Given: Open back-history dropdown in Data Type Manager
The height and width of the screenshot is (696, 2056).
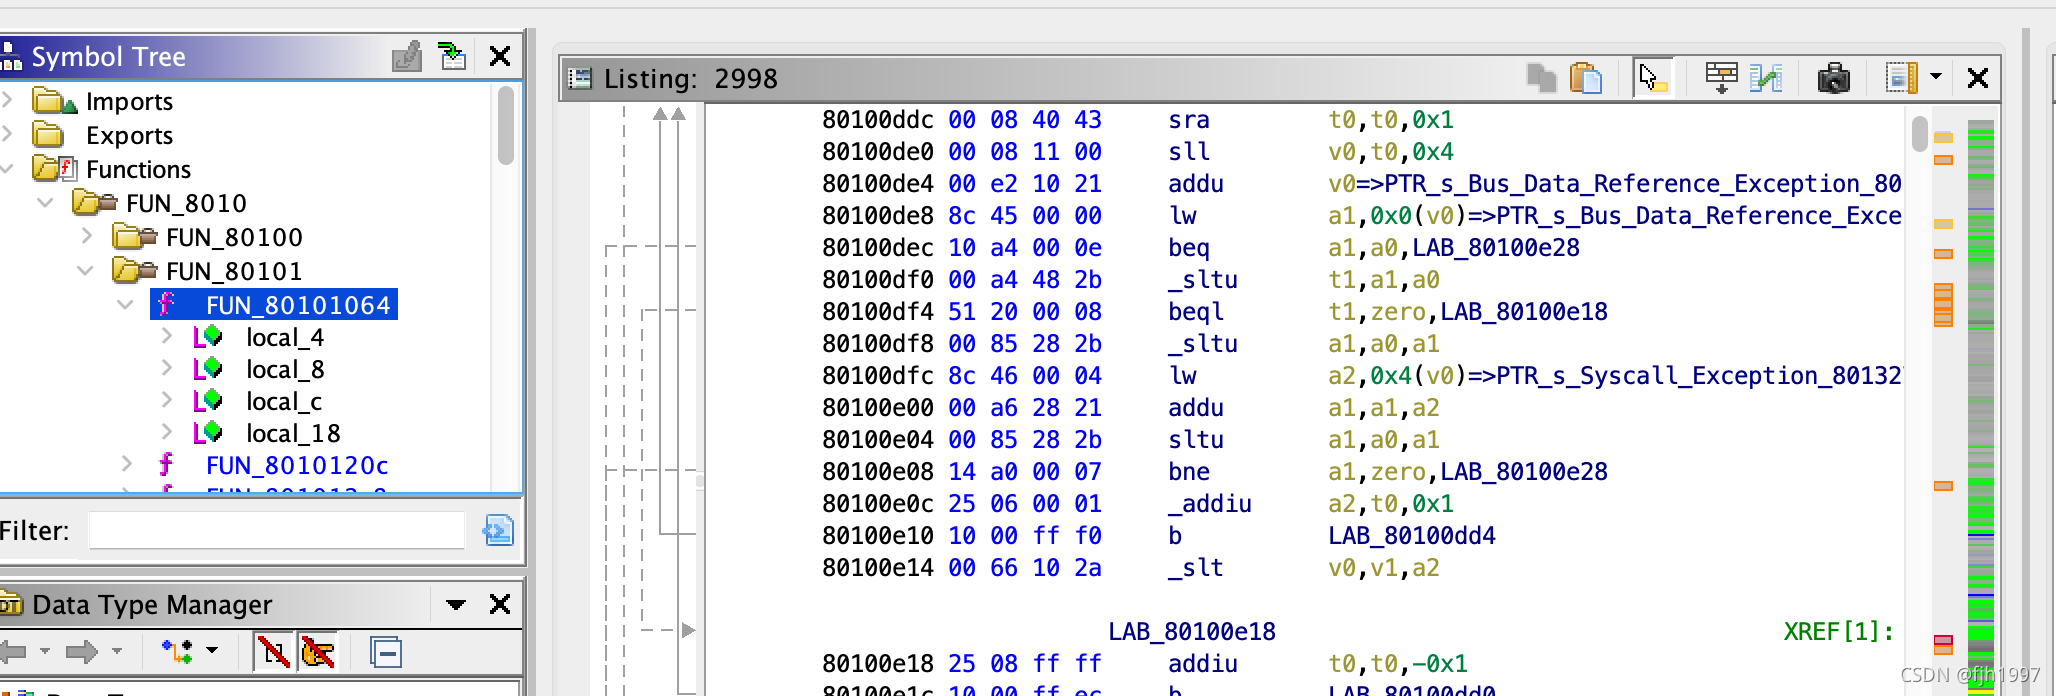Looking at the screenshot, I should point(45,651).
